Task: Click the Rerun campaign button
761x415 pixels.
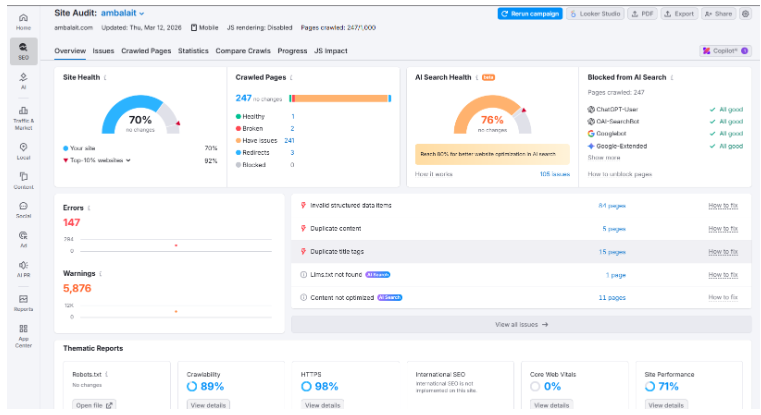Action: pos(530,14)
